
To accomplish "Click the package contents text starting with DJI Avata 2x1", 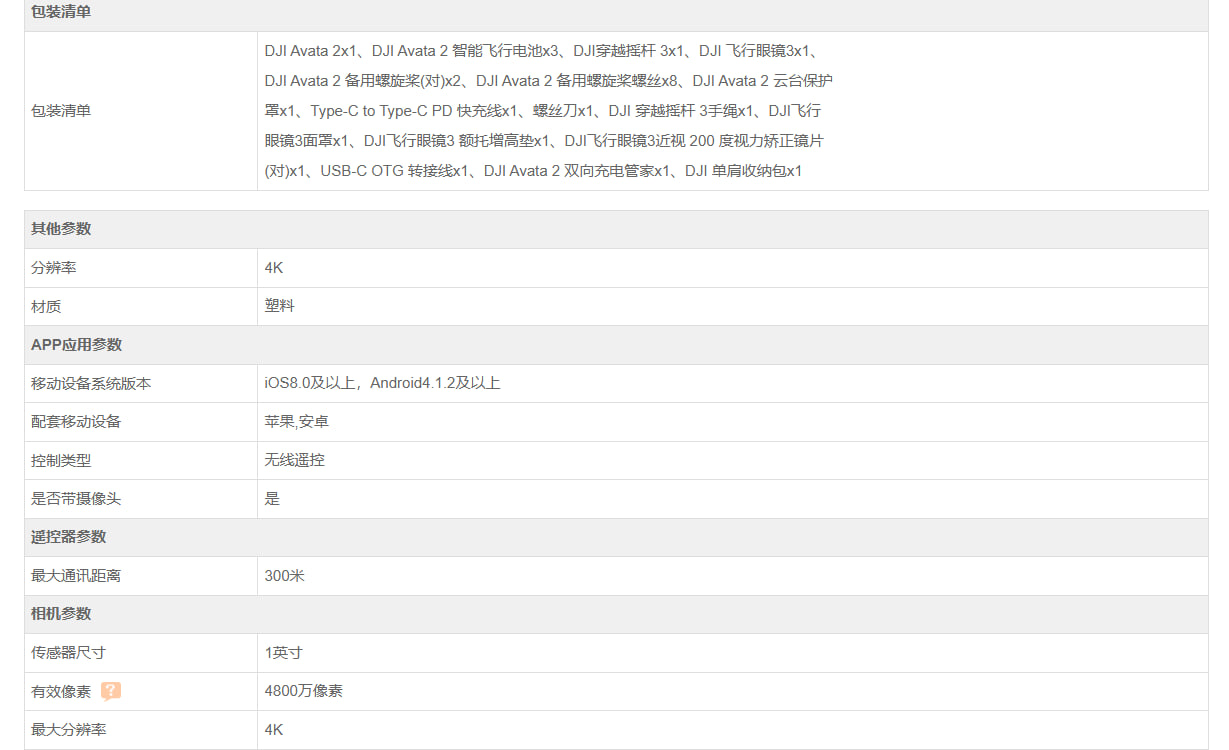I will pos(548,111).
